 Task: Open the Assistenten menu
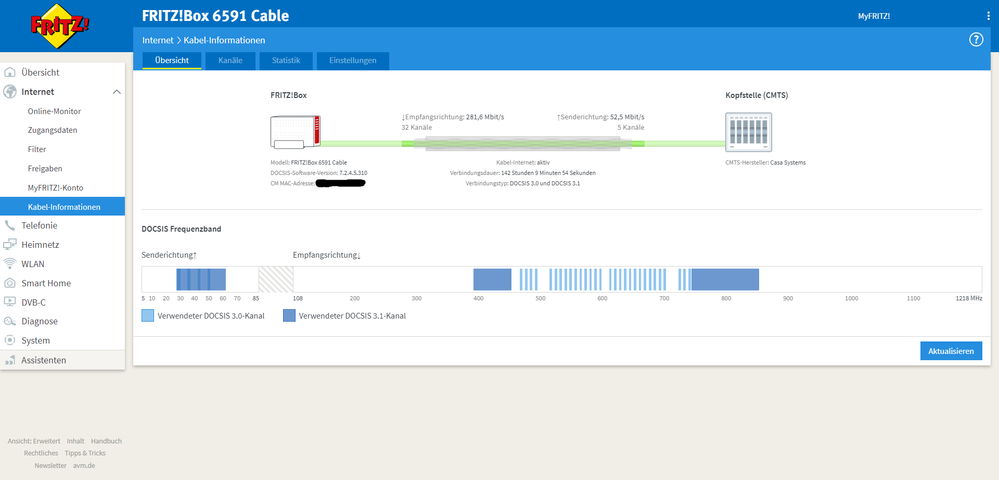coord(62,360)
